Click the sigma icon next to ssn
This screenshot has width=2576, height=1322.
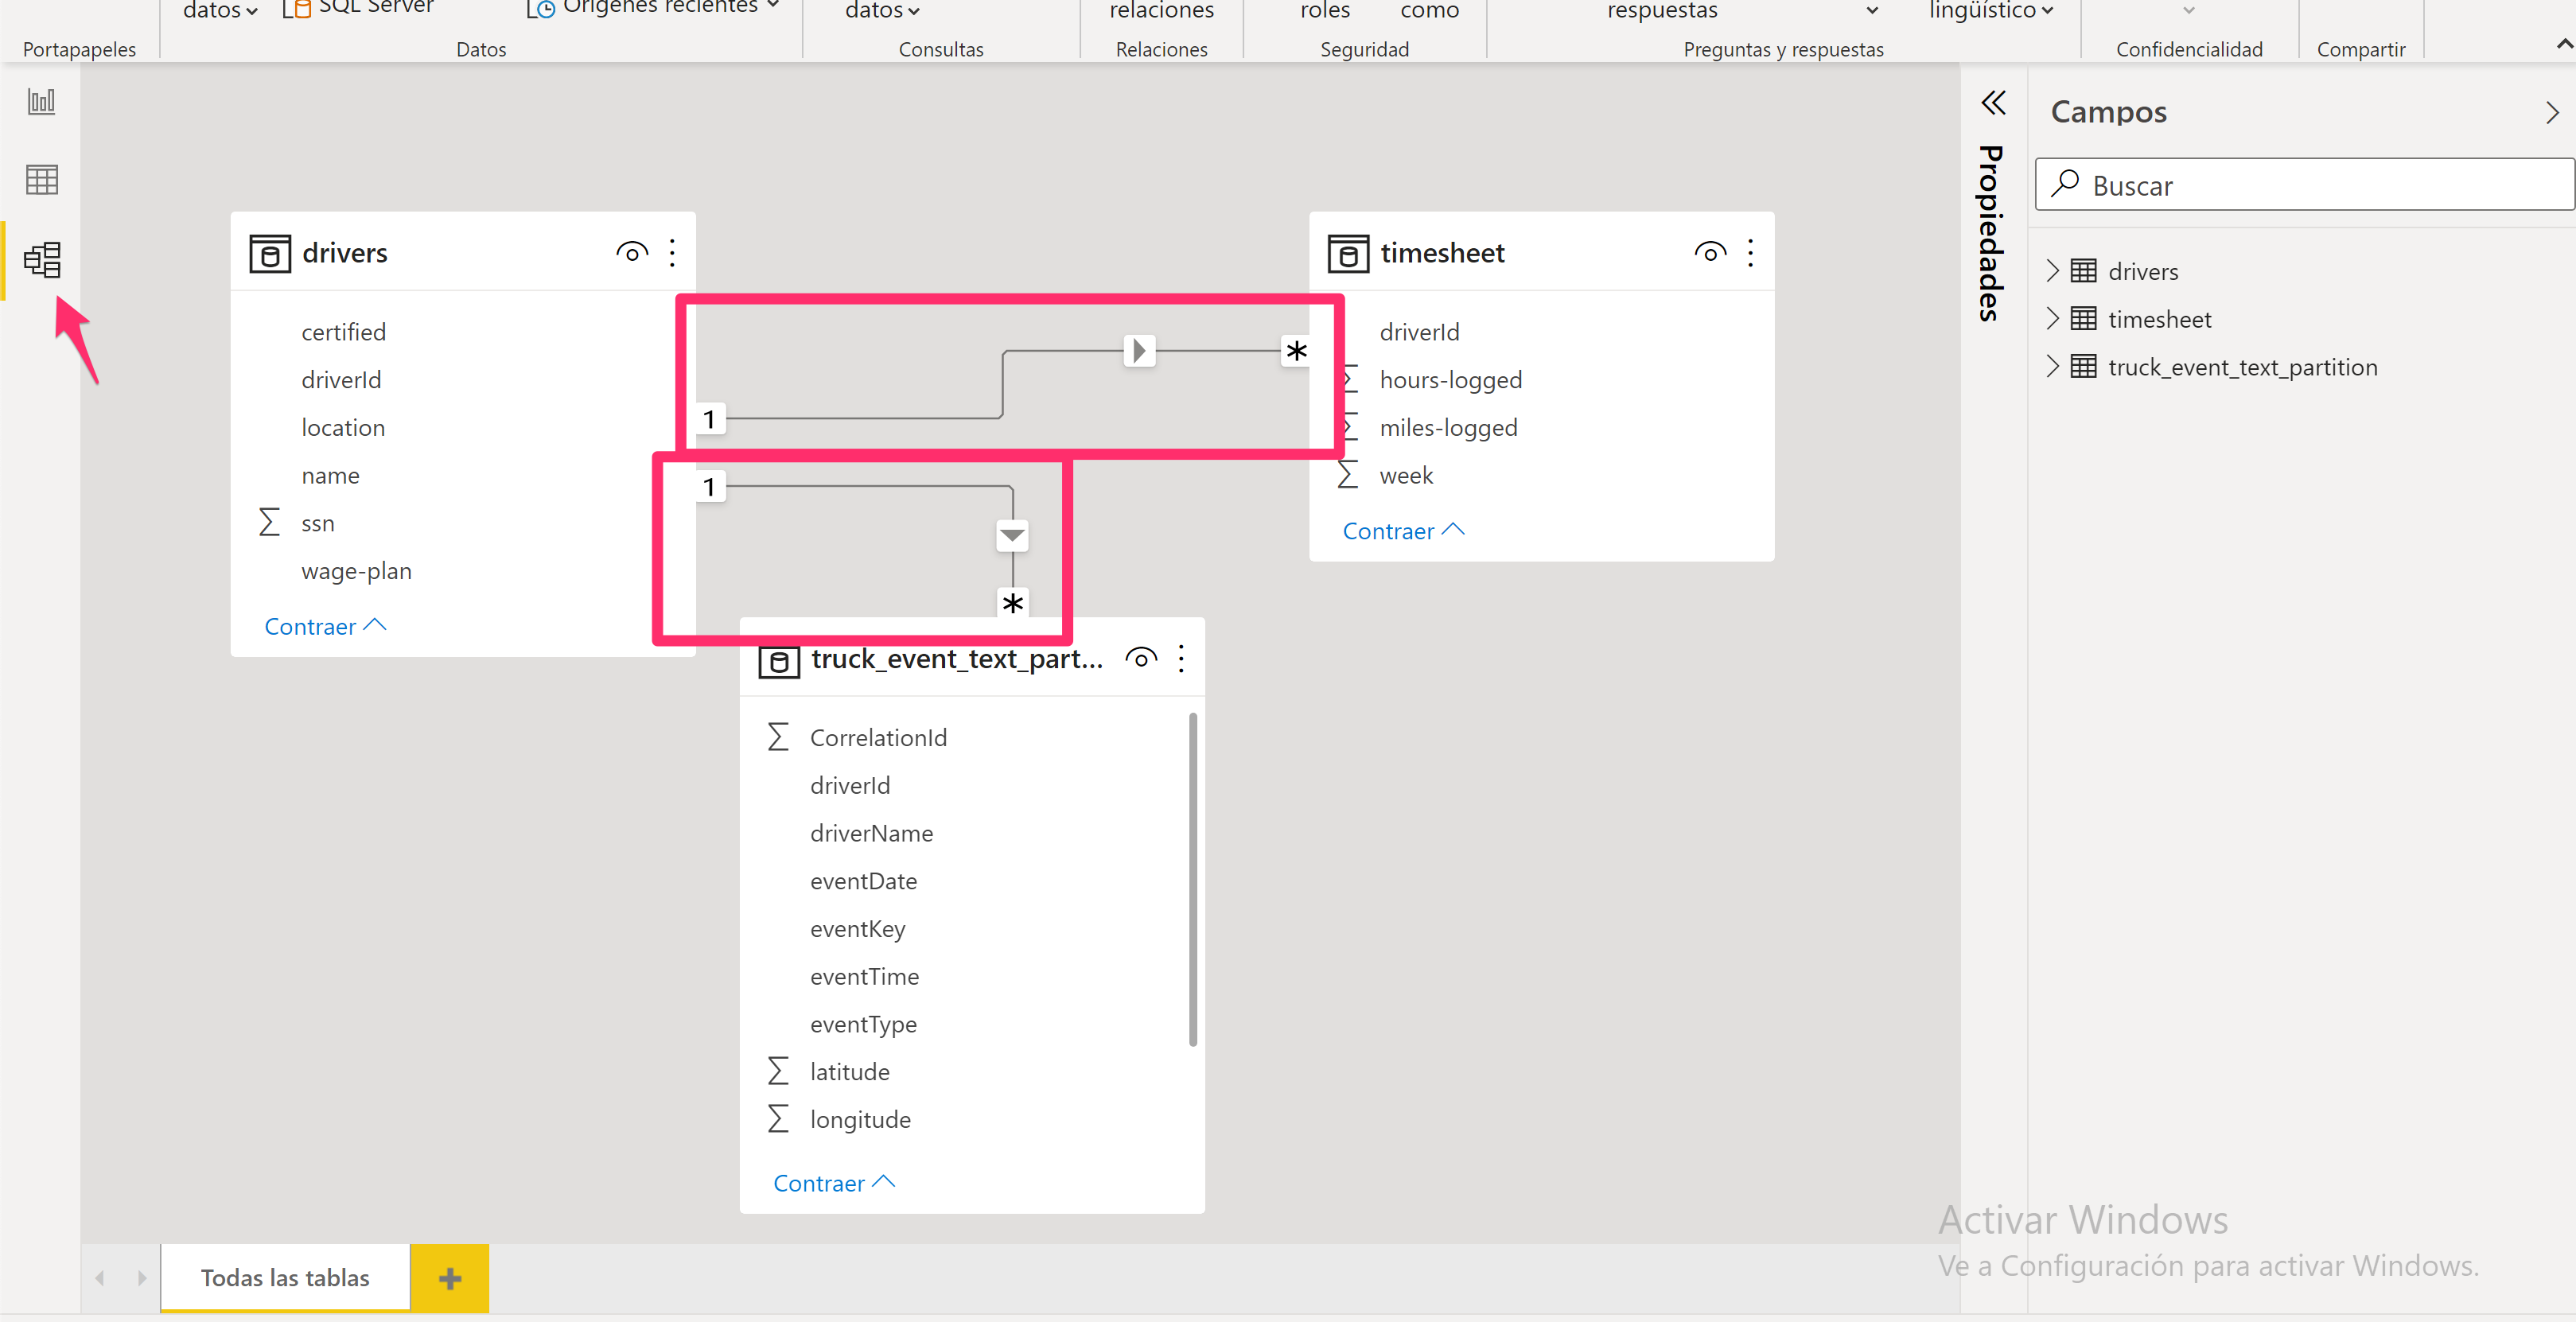[x=269, y=523]
